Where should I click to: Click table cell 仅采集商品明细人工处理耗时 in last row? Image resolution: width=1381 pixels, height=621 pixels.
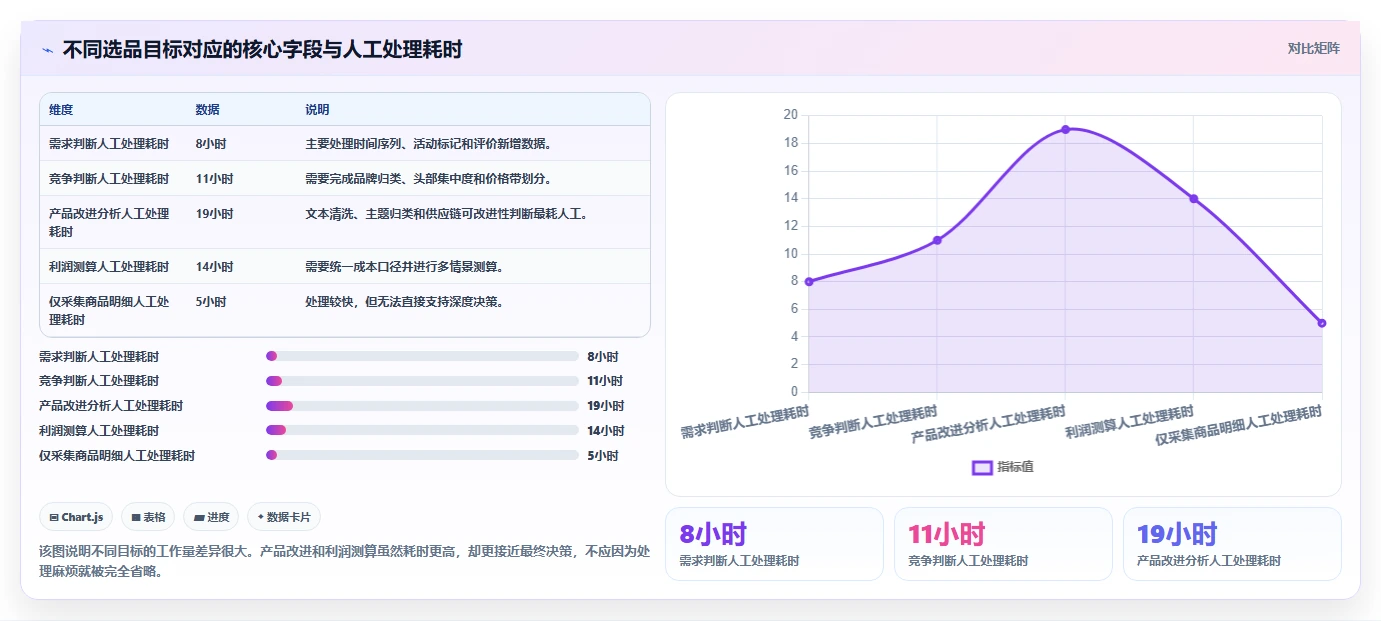pos(109,310)
